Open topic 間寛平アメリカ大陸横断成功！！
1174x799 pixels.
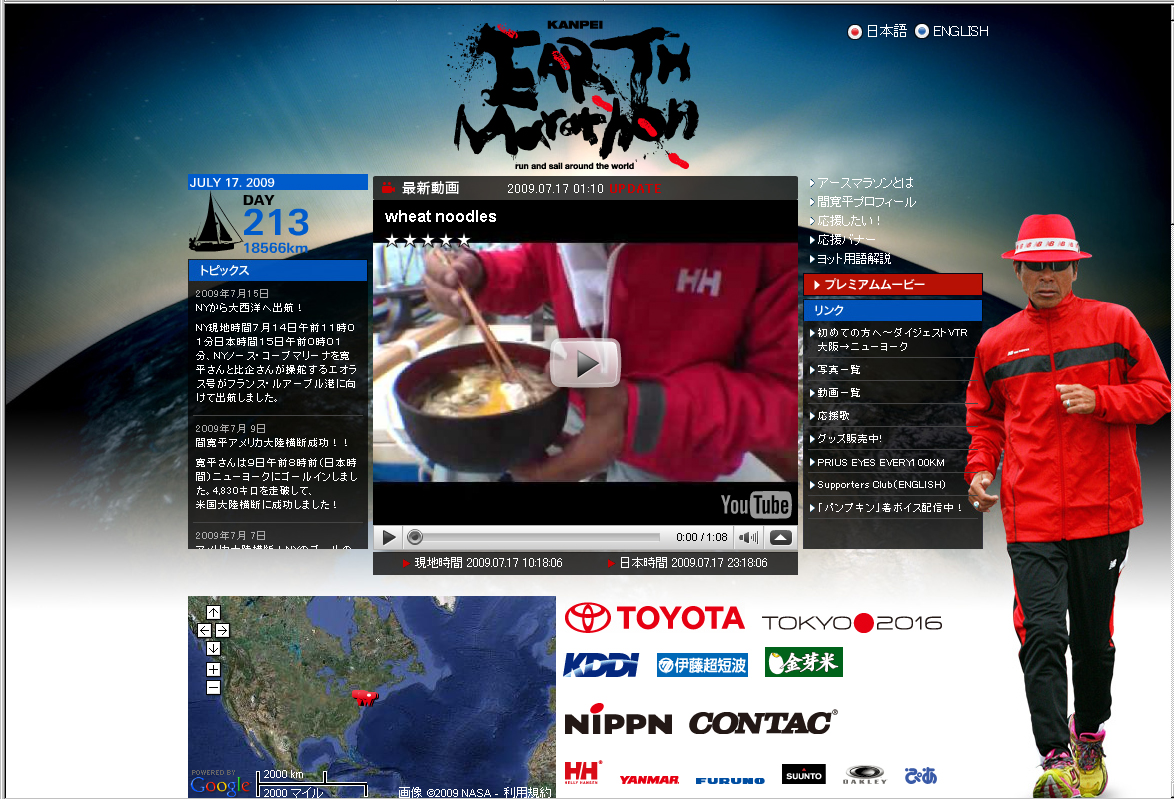click(272, 443)
